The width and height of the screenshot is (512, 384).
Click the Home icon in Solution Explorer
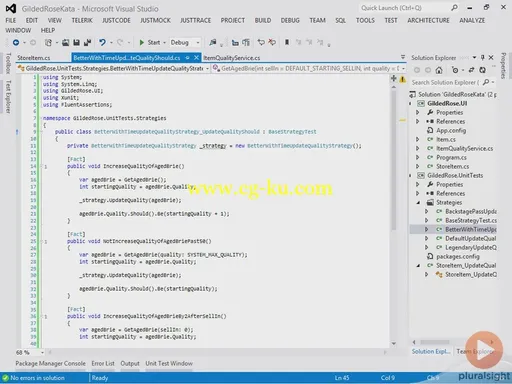[439, 70]
